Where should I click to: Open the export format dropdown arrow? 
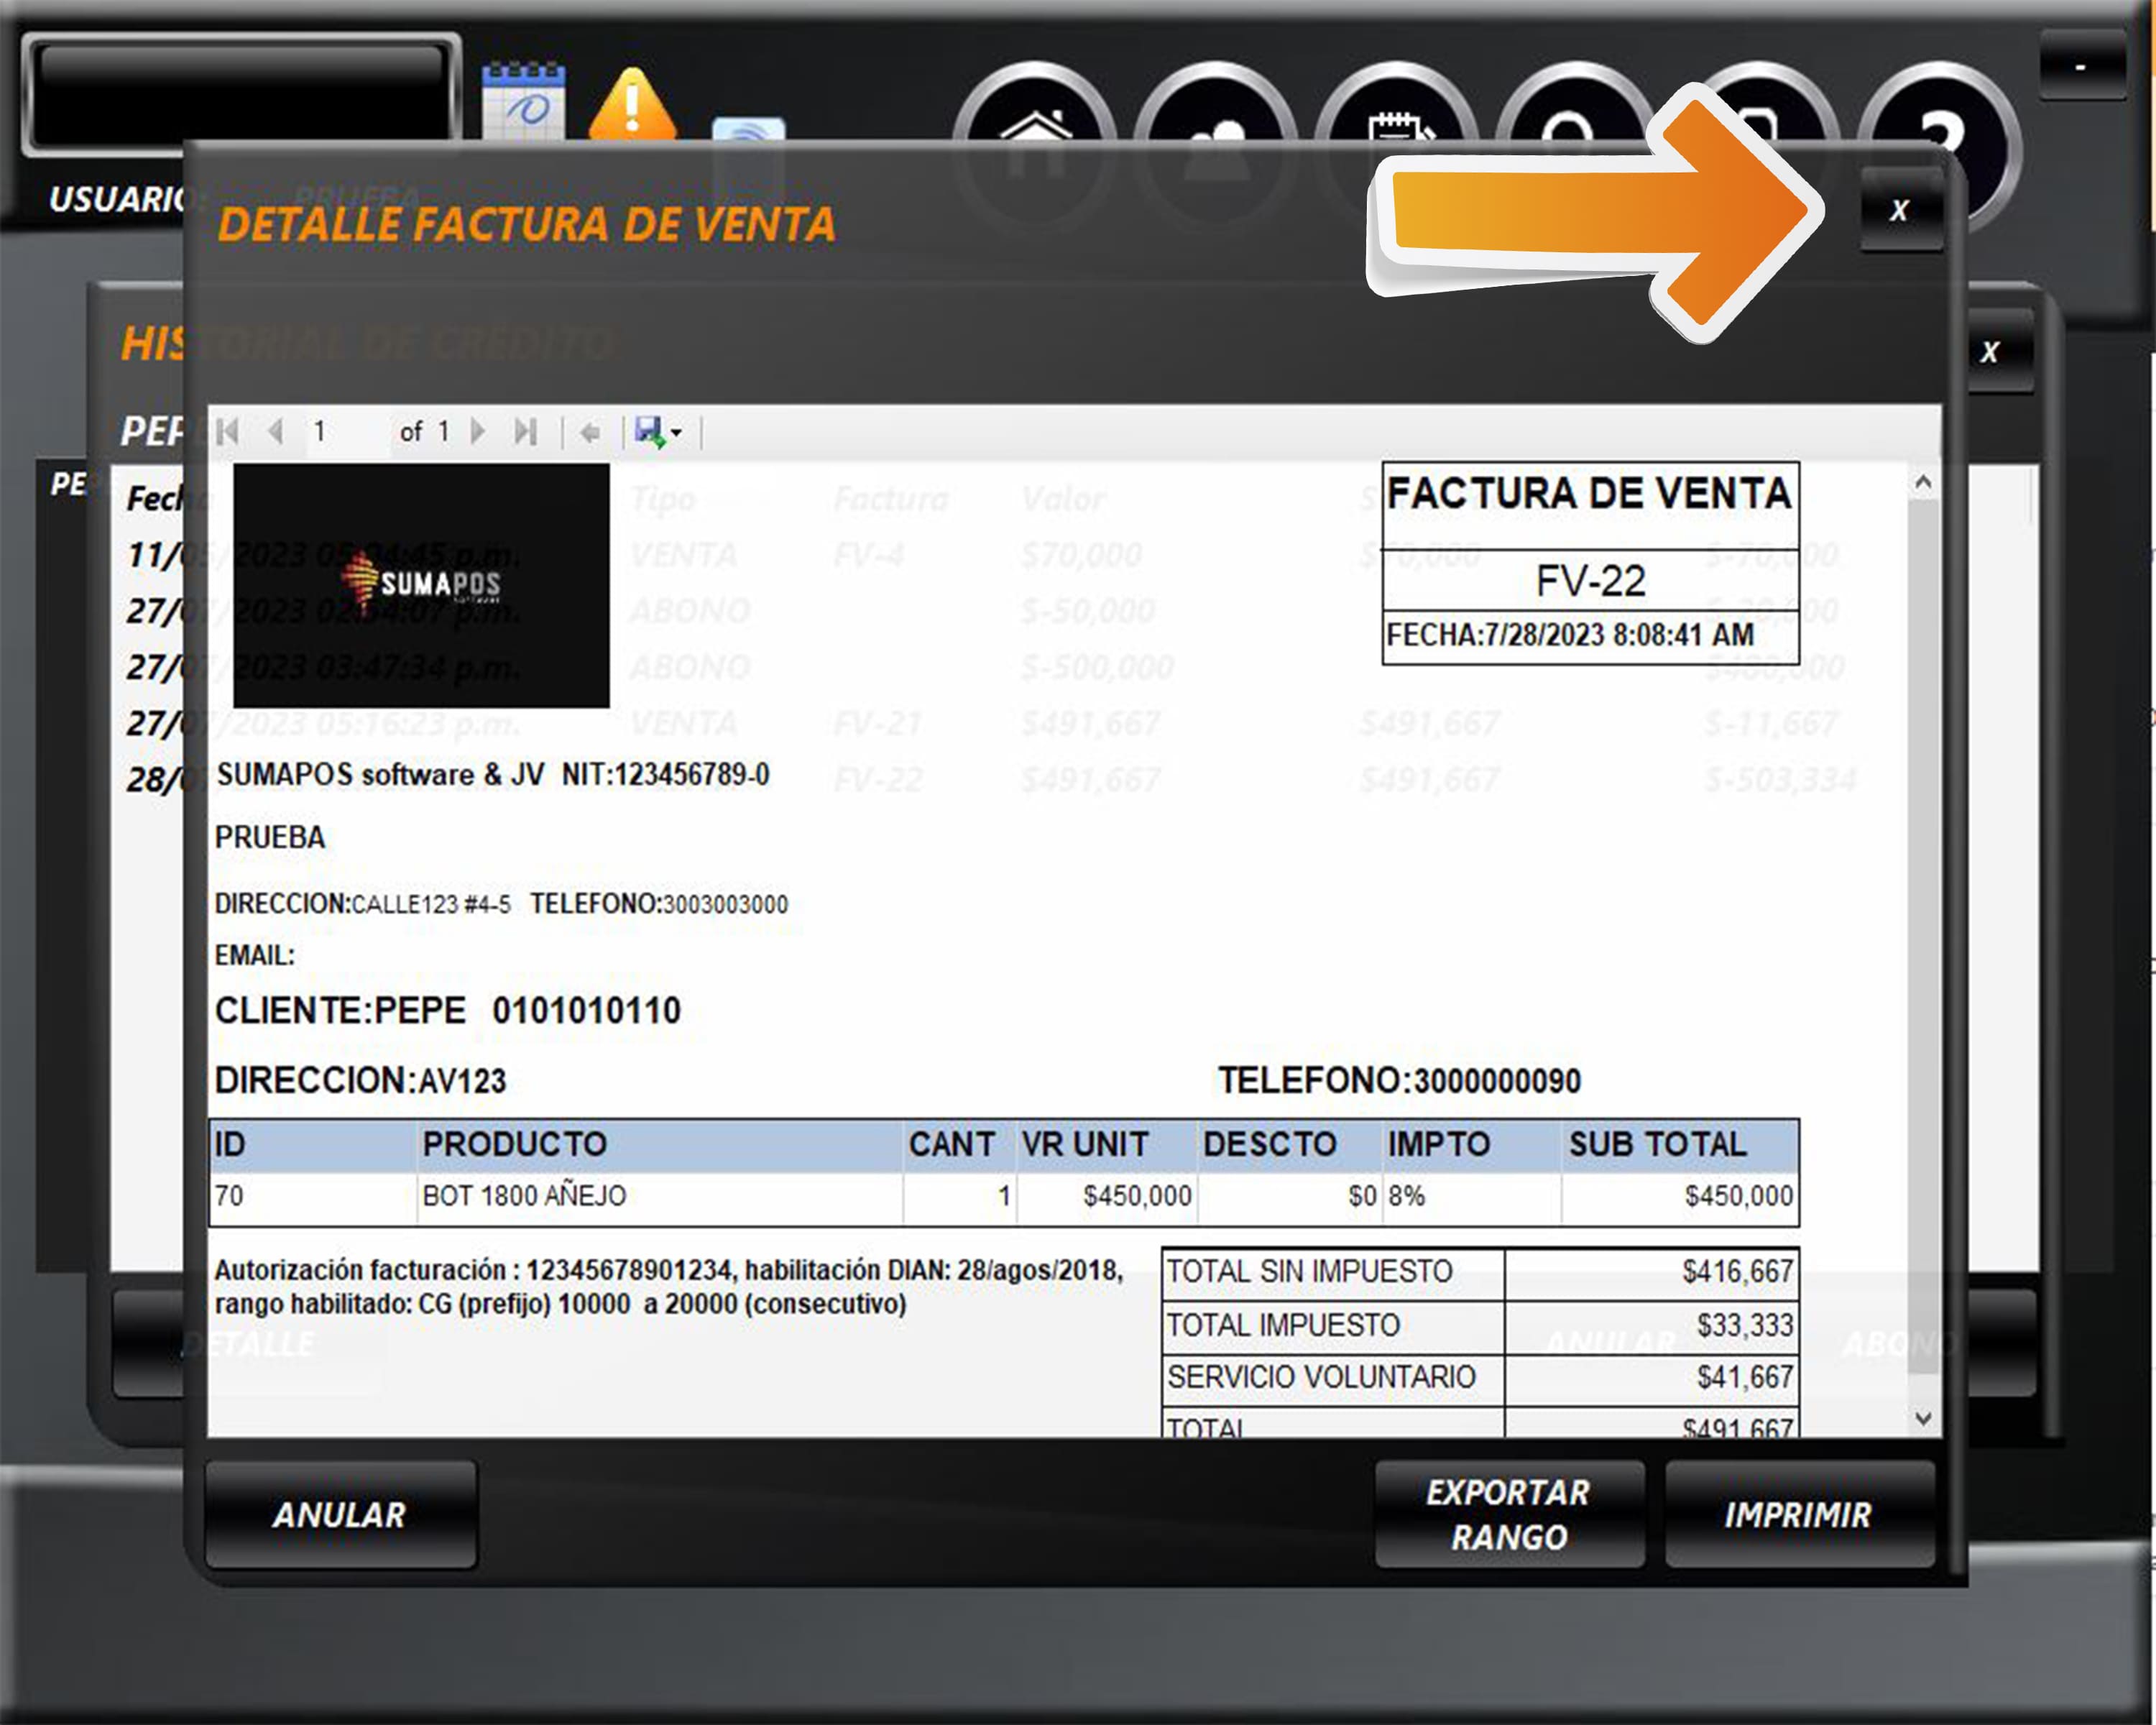point(677,433)
